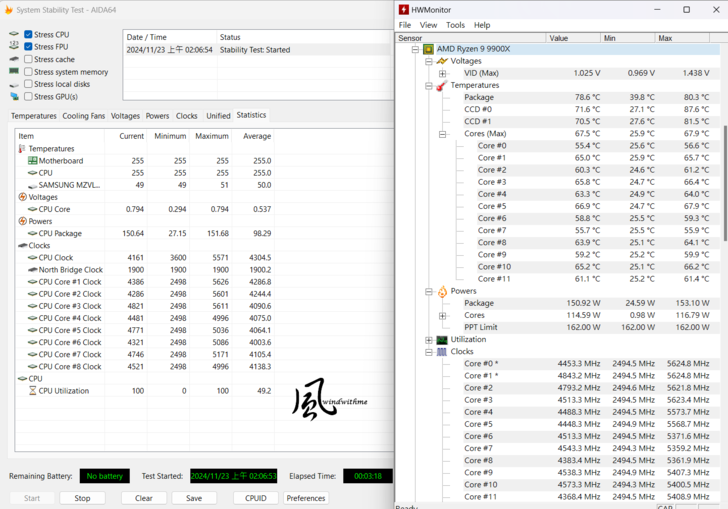Expand the VID (Max) voltage node
The image size is (728, 509).
(x=442, y=73)
